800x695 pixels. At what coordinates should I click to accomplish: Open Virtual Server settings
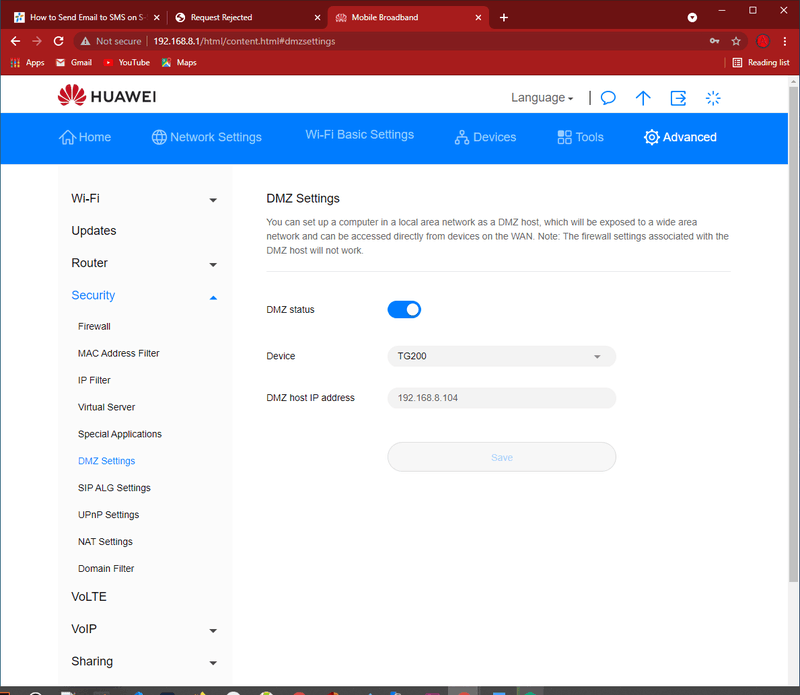click(106, 407)
